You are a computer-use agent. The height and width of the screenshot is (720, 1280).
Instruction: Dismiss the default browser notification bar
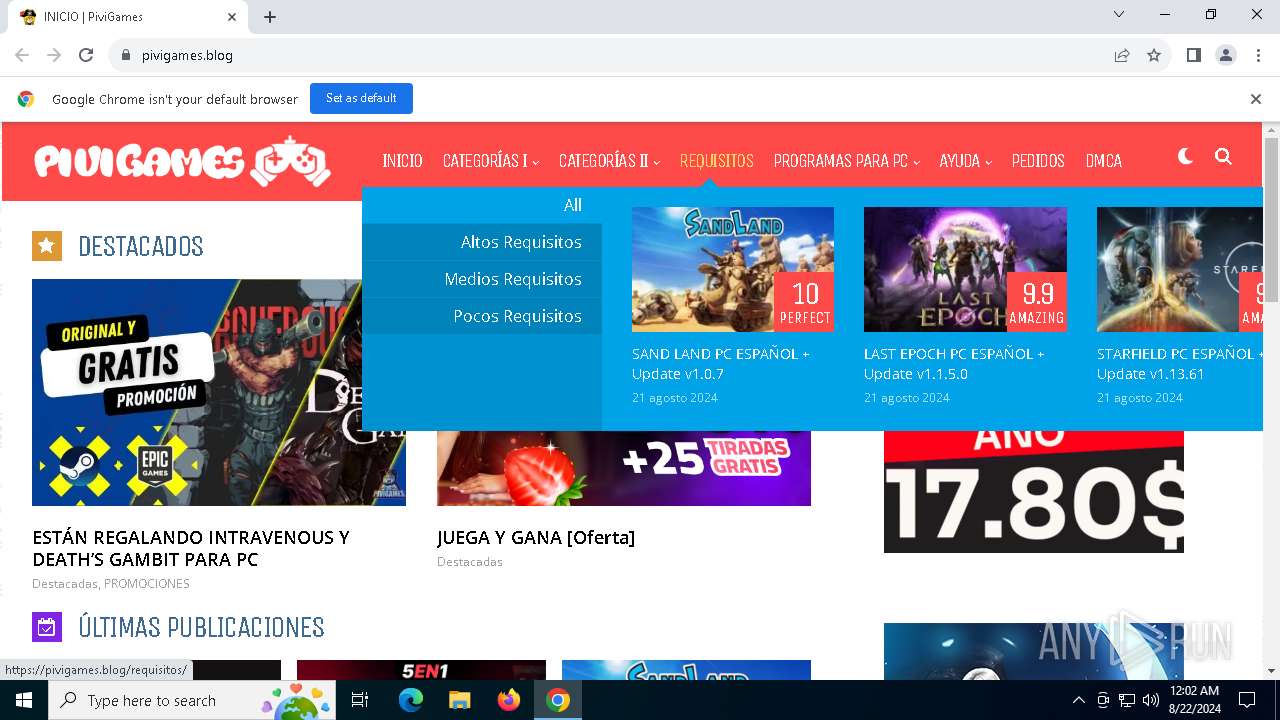[x=1255, y=99]
